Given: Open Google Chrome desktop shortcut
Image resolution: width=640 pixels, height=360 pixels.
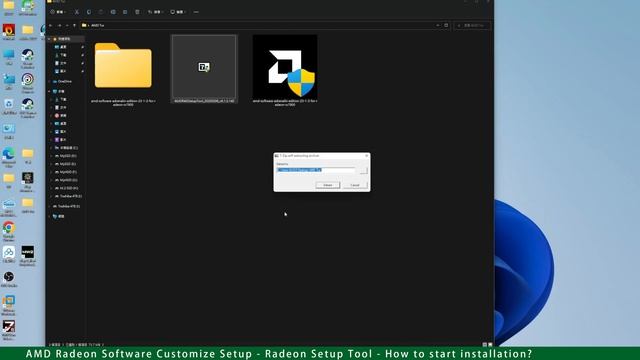Looking at the screenshot, I should (x=9, y=231).
